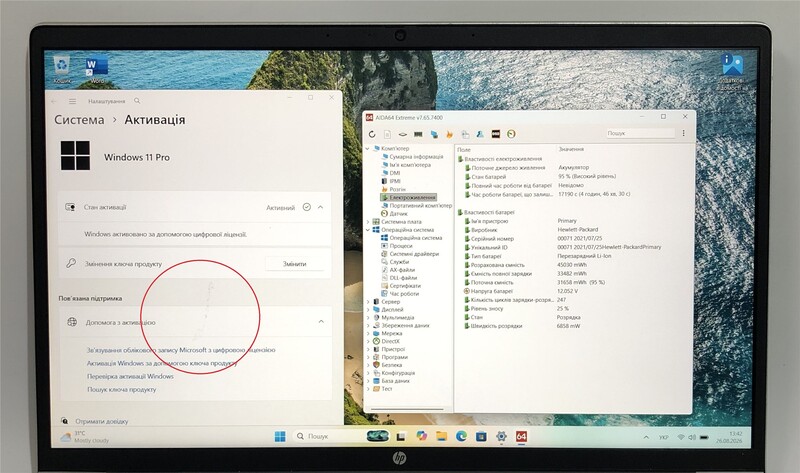Click the taskbar Пошук search box
This screenshot has width=800, height=473.
pos(327,436)
